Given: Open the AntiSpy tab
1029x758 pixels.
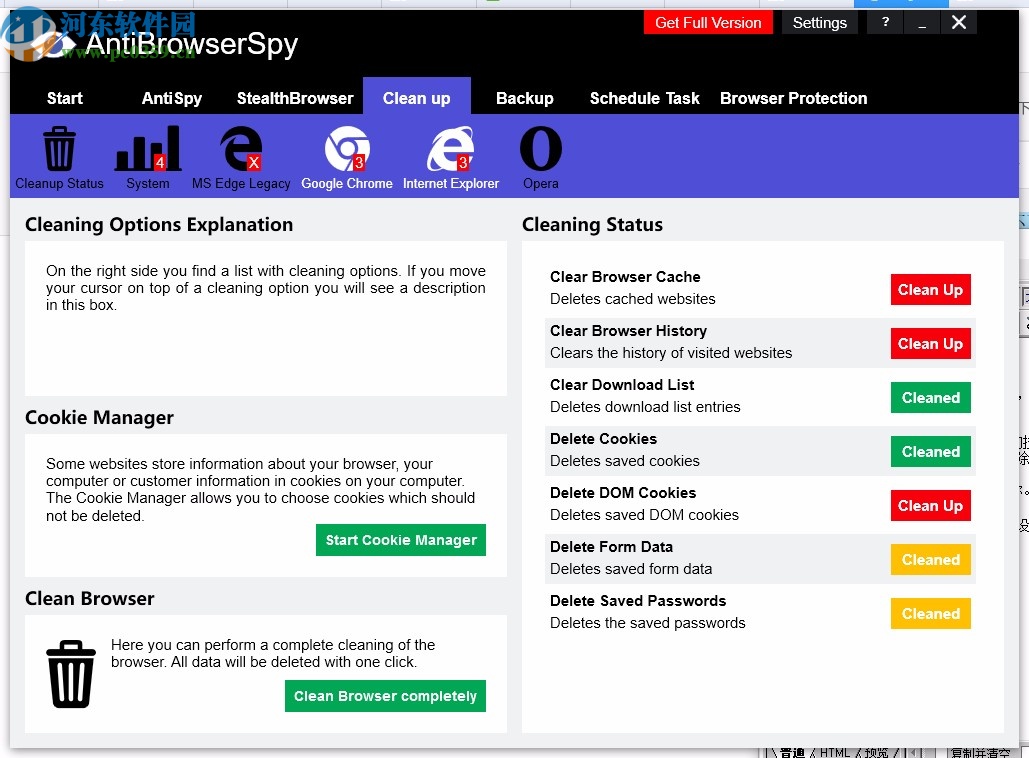Looking at the screenshot, I should pyautogui.click(x=171, y=98).
